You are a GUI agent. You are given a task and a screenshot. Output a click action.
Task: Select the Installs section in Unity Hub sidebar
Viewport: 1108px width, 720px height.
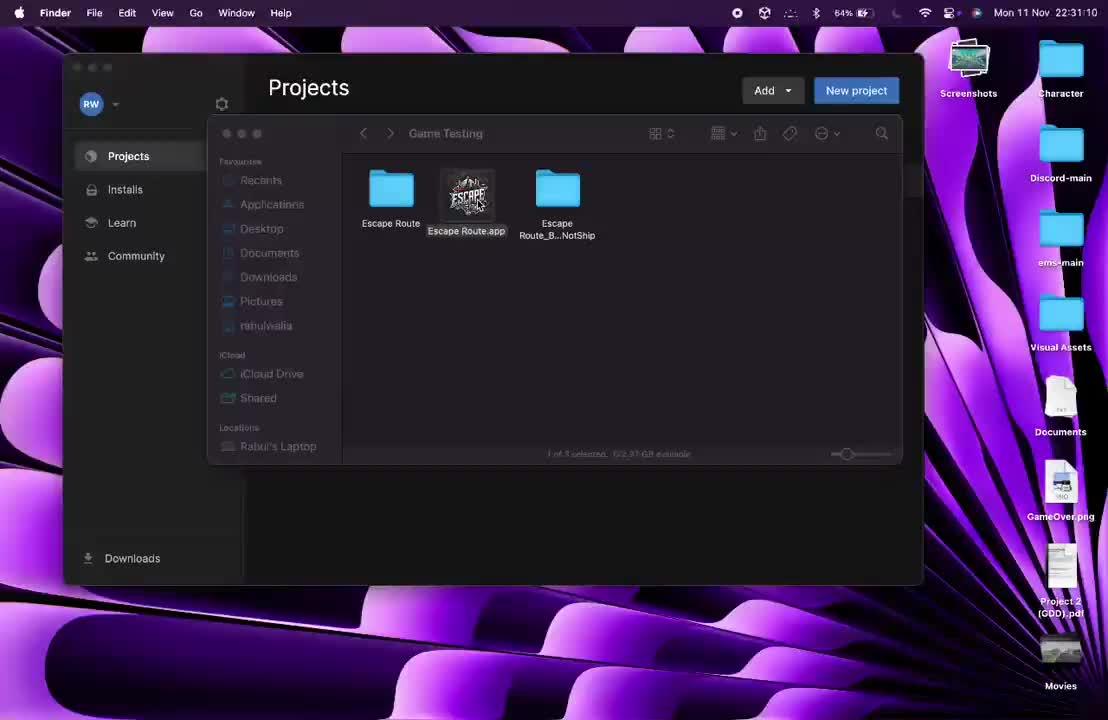coord(125,189)
